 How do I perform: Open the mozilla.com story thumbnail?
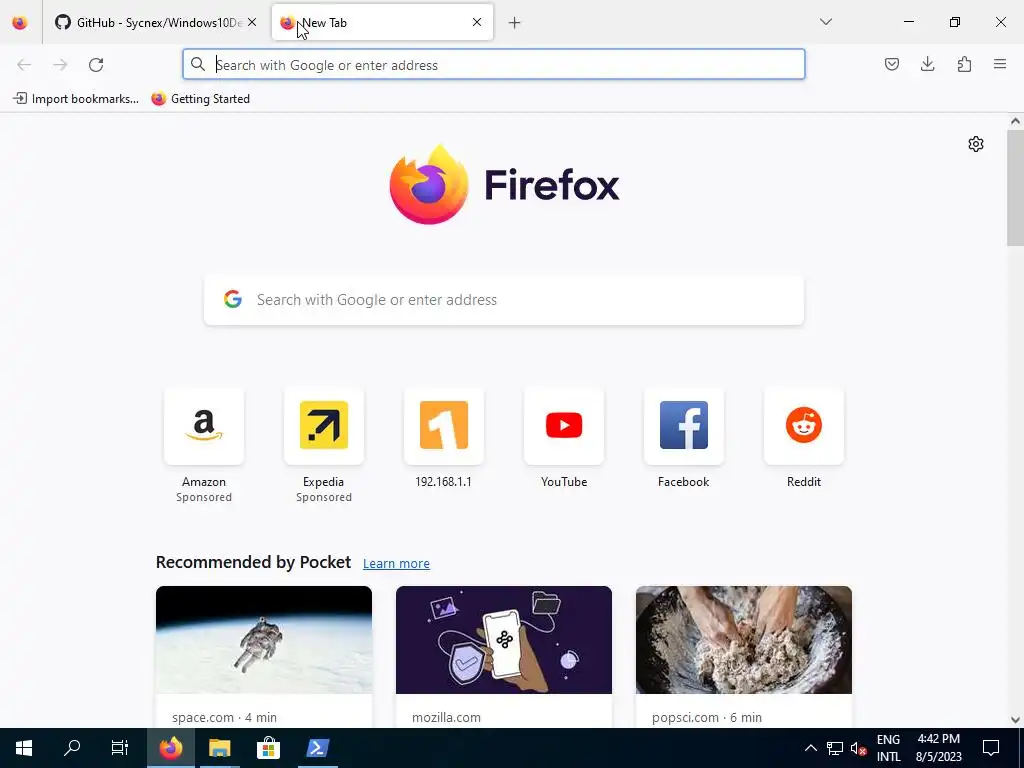pyautogui.click(x=504, y=640)
